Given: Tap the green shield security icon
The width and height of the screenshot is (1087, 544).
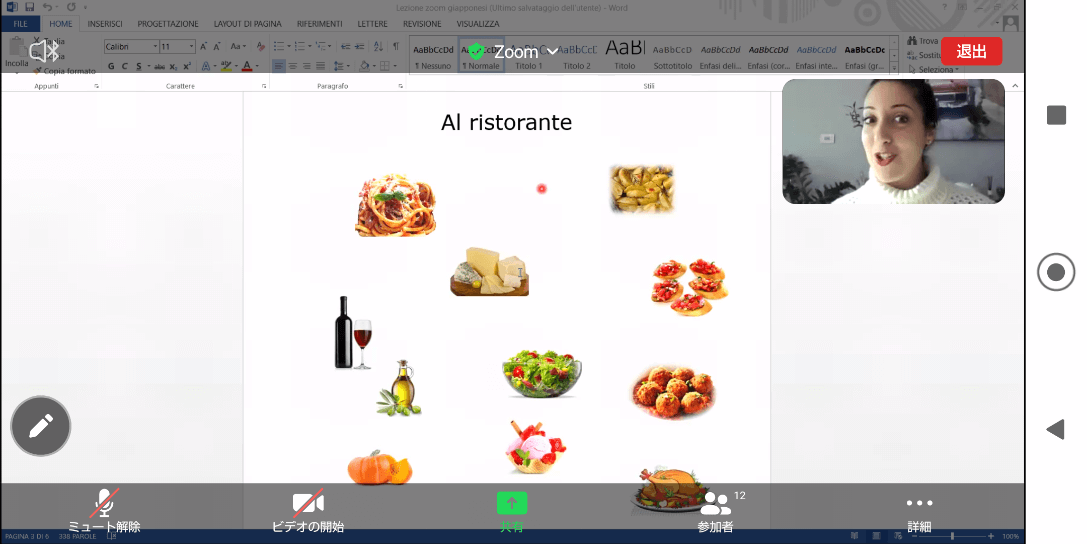Looking at the screenshot, I should 476,51.
